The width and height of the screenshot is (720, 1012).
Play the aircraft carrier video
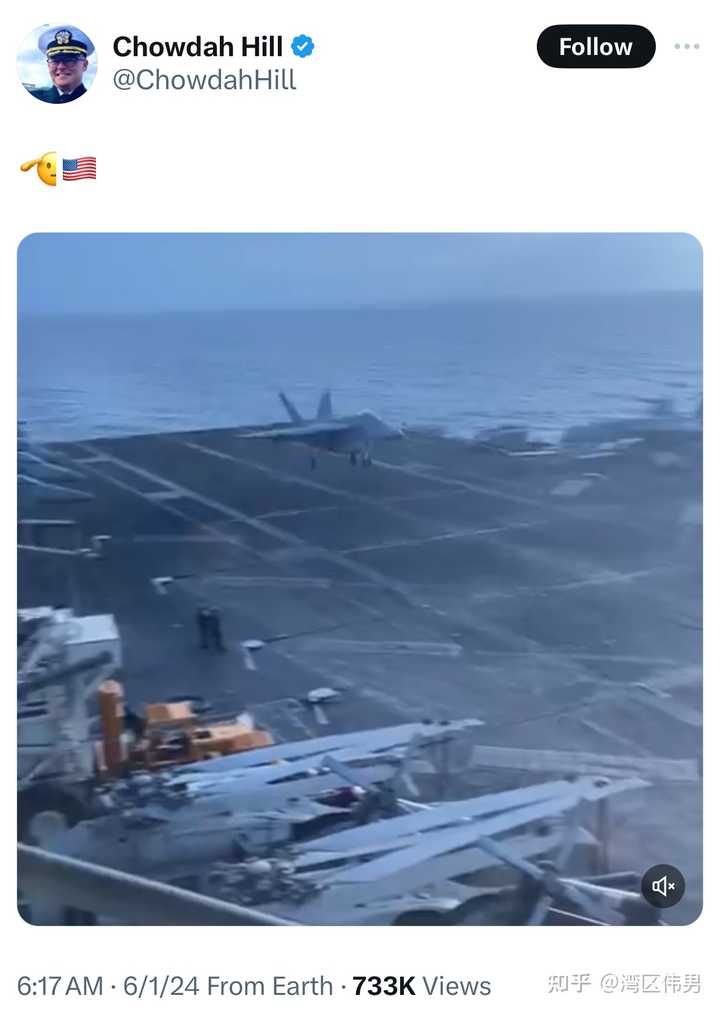[x=360, y=579]
